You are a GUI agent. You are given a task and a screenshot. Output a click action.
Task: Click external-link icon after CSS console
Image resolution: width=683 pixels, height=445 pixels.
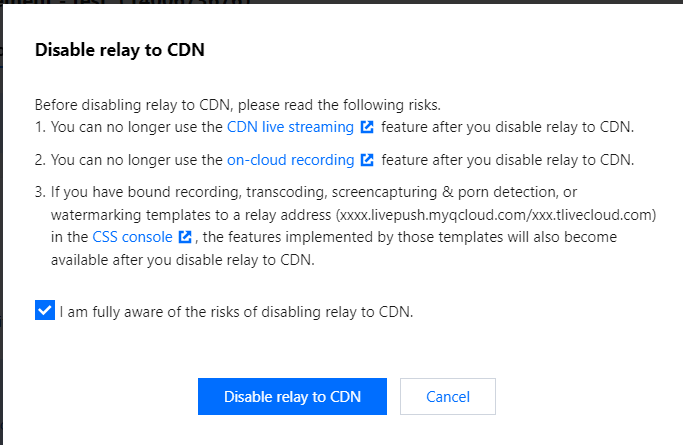185,237
